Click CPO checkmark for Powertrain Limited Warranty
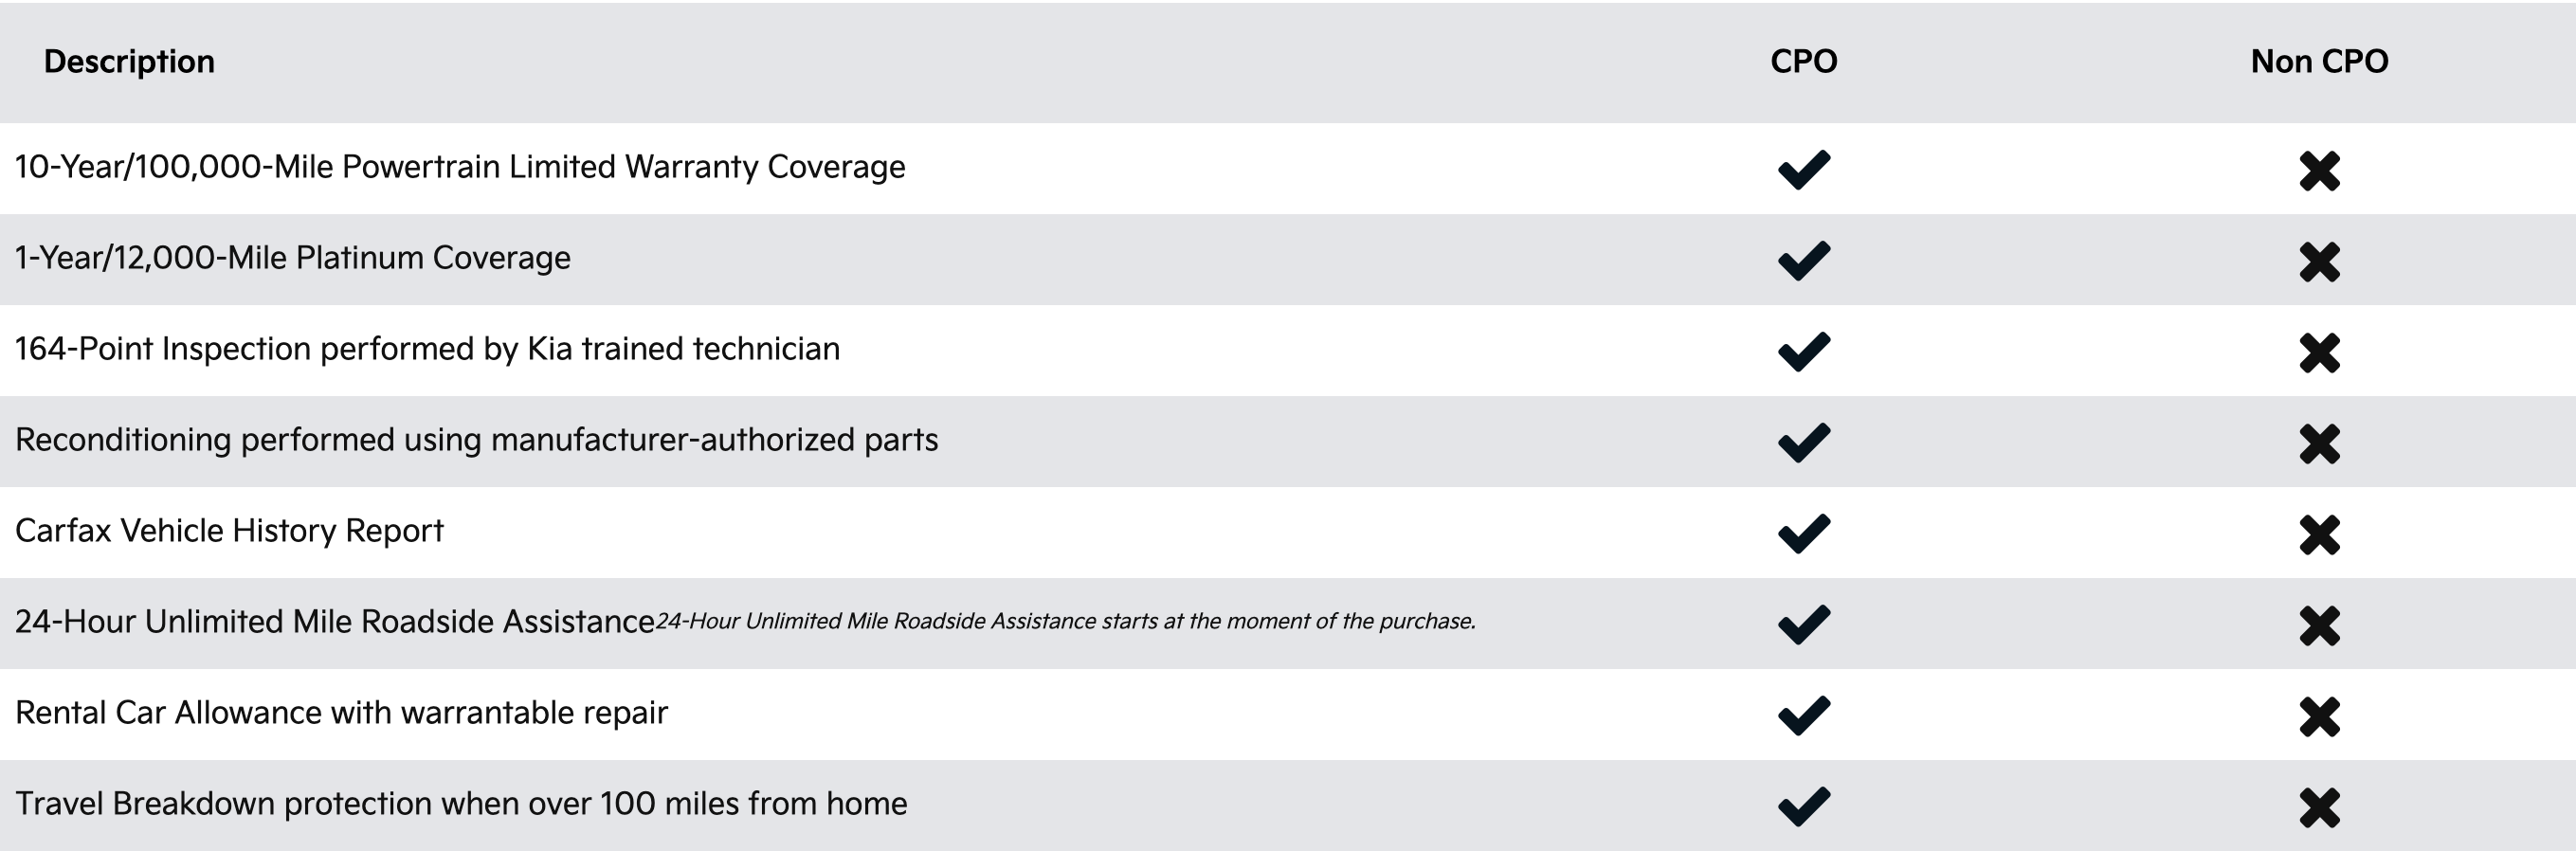The width and height of the screenshot is (2576, 851). tap(1804, 169)
